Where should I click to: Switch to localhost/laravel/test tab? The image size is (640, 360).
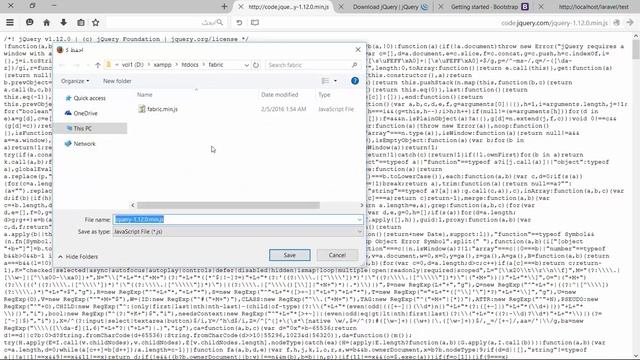click(x=593, y=7)
